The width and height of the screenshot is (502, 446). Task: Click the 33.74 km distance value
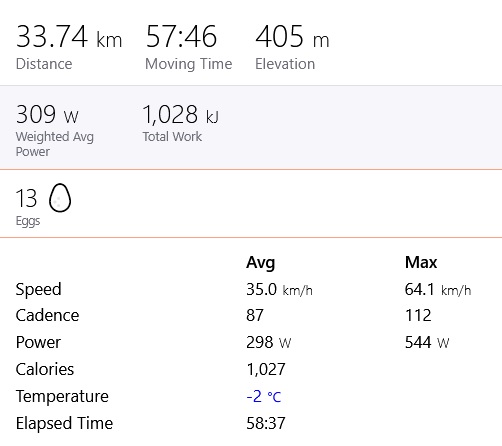click(x=69, y=37)
